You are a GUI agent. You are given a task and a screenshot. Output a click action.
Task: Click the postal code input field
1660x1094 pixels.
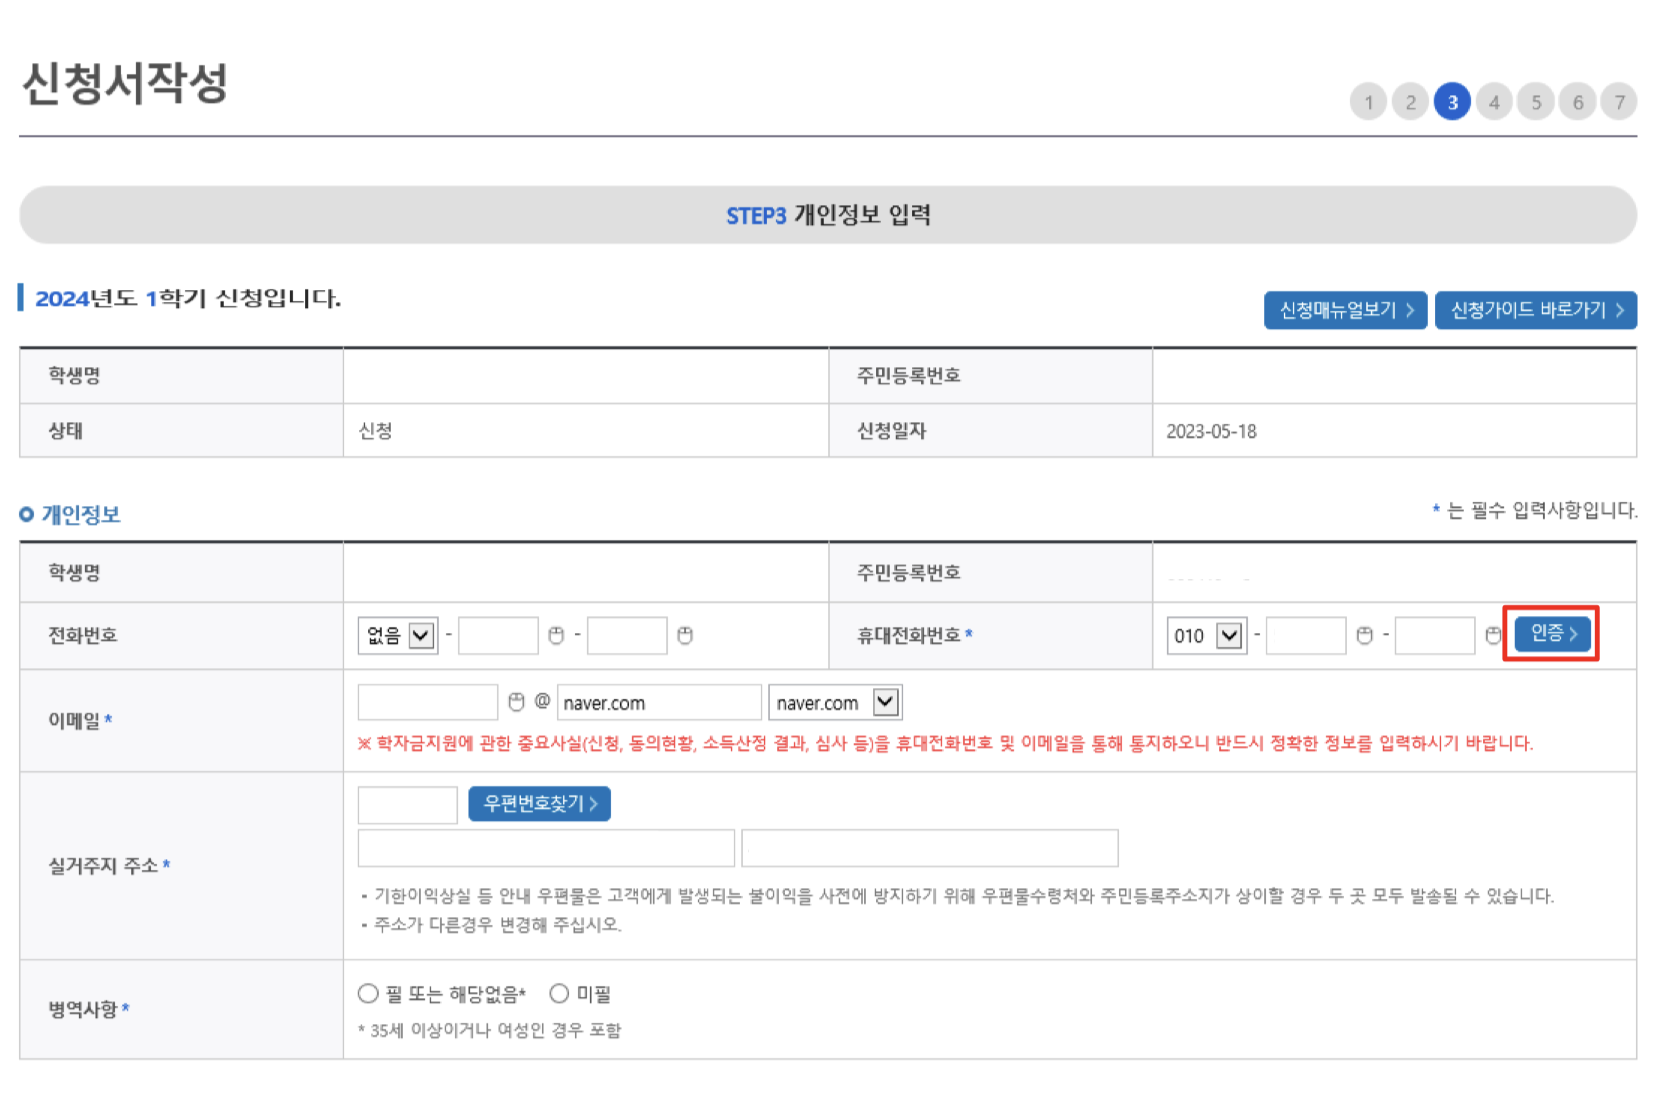pos(406,803)
